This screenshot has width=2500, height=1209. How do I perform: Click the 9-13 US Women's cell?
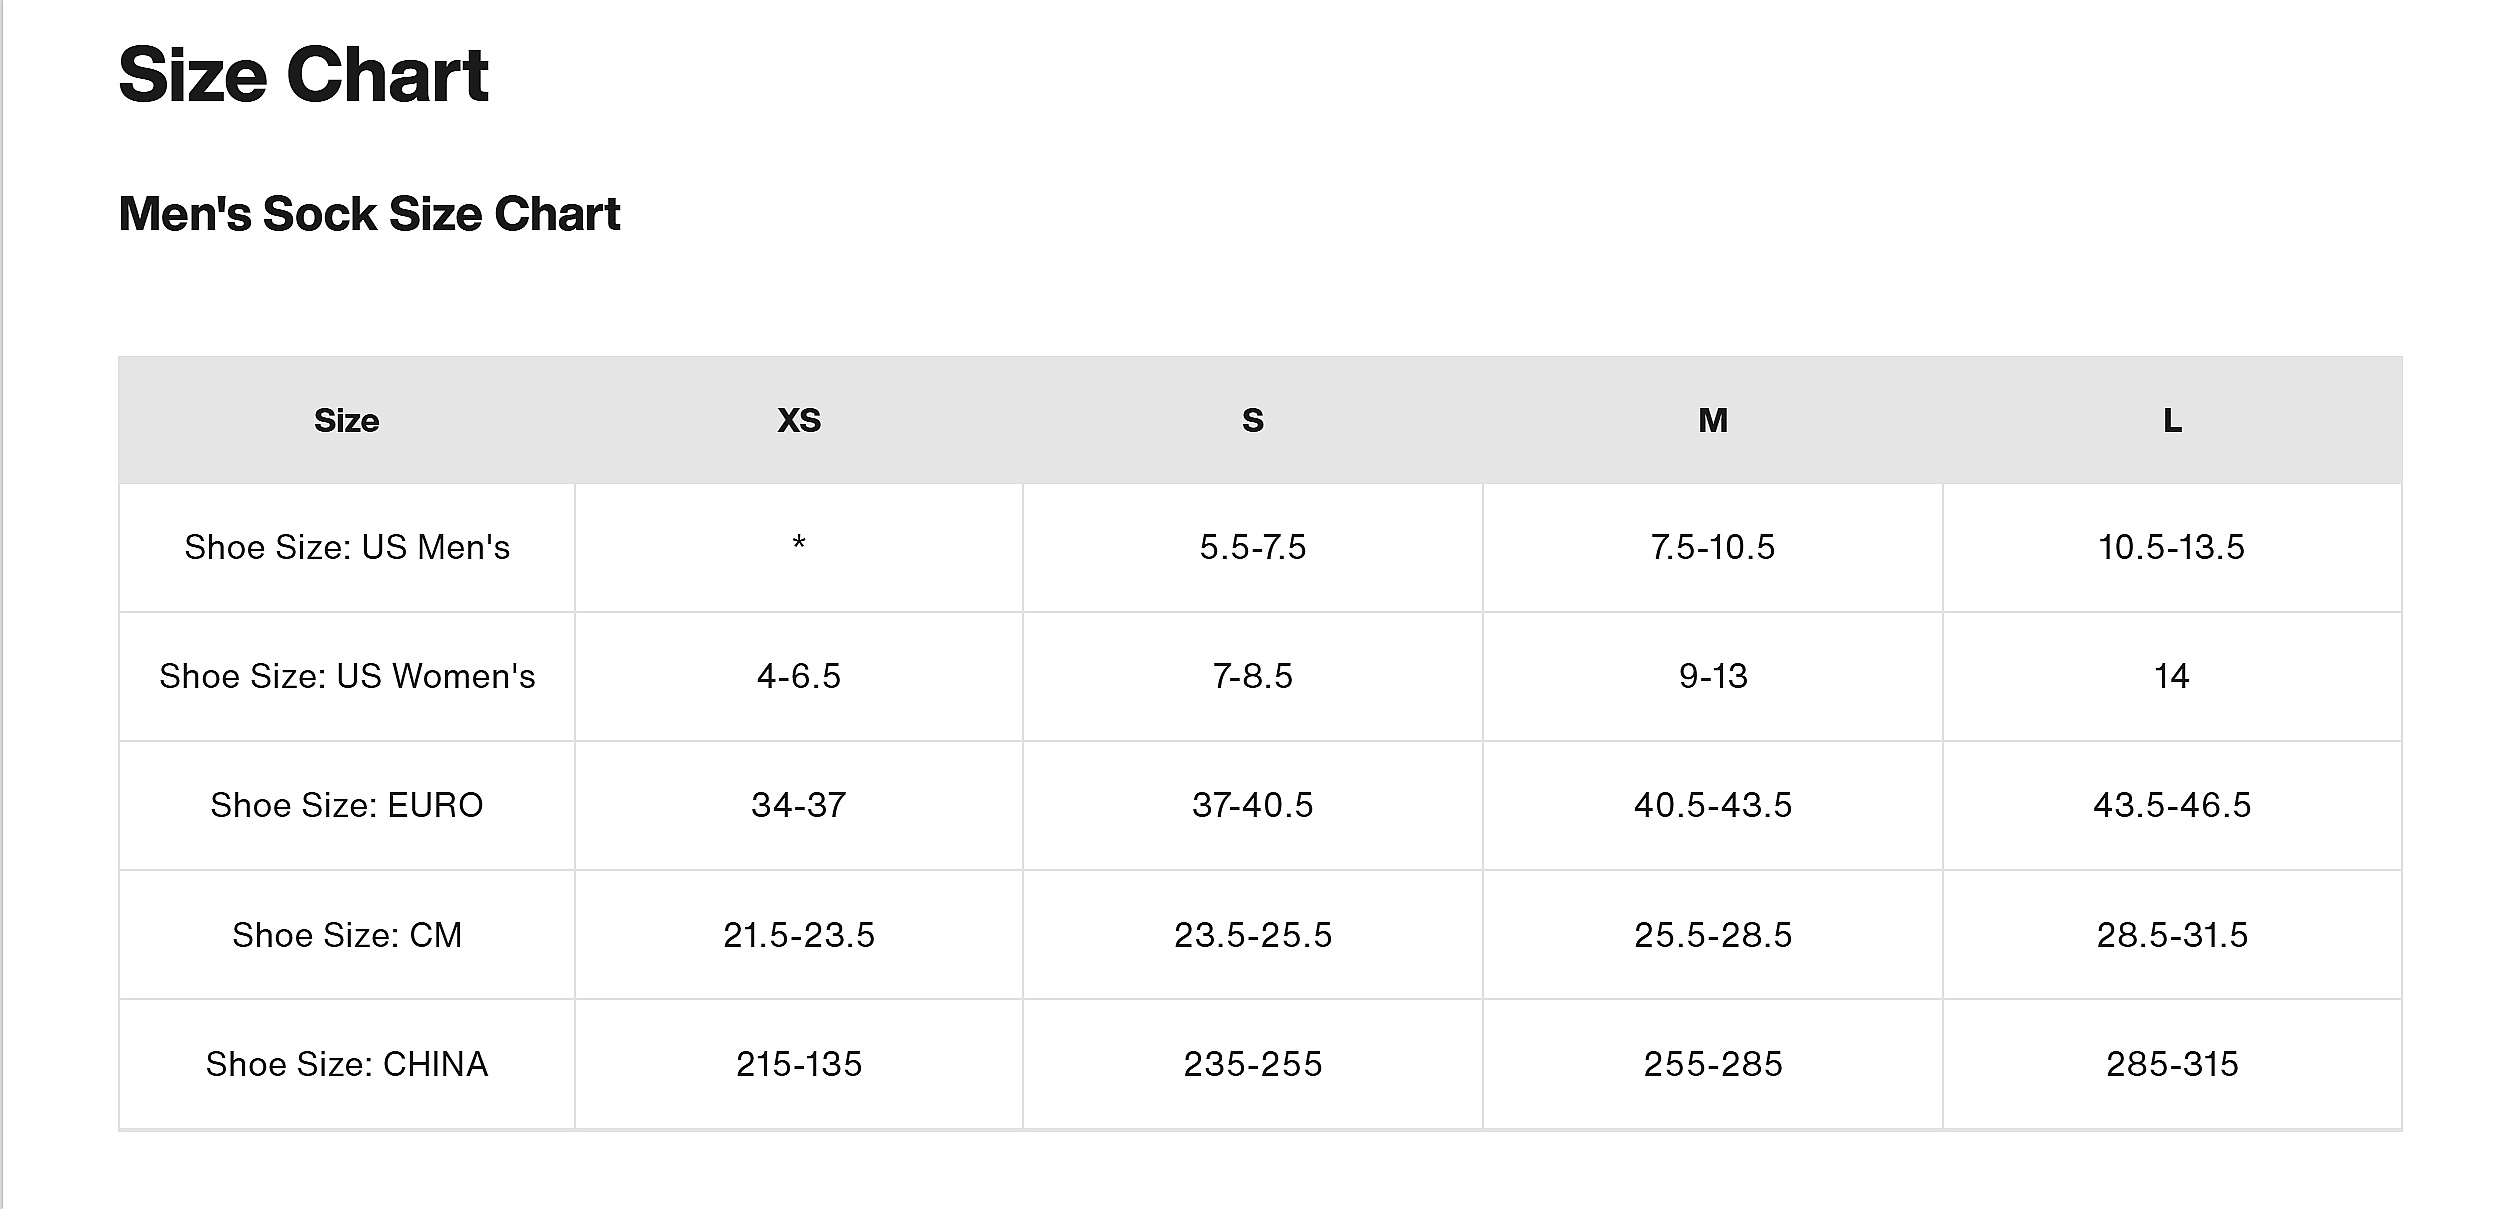[x=1712, y=677]
